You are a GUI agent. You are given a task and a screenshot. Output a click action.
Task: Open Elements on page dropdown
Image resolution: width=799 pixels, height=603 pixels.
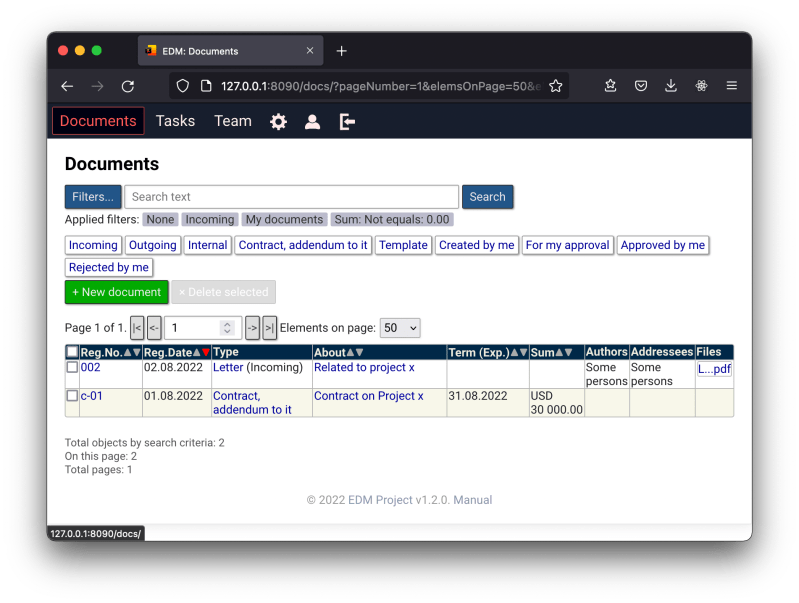(400, 328)
